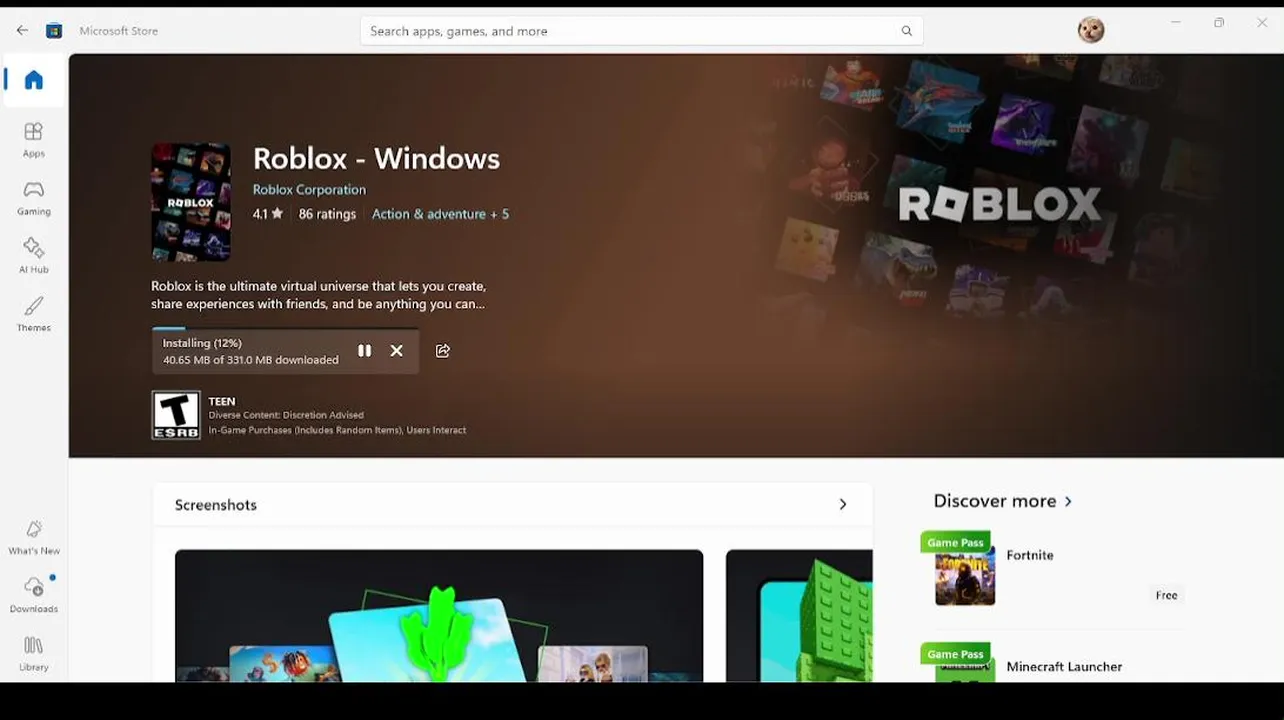Click the installation progress bar
Image resolution: width=1284 pixels, height=720 pixels.
[285, 328]
